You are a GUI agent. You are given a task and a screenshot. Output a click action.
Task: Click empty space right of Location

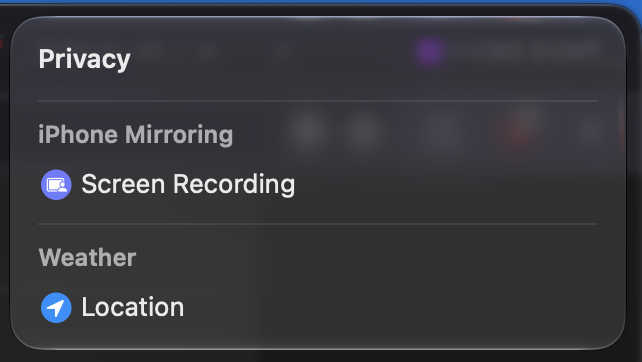click(x=391, y=308)
